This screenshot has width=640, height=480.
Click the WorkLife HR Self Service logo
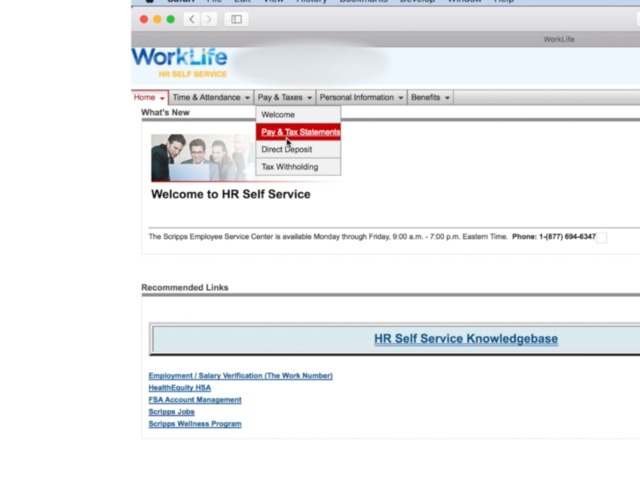[180, 62]
